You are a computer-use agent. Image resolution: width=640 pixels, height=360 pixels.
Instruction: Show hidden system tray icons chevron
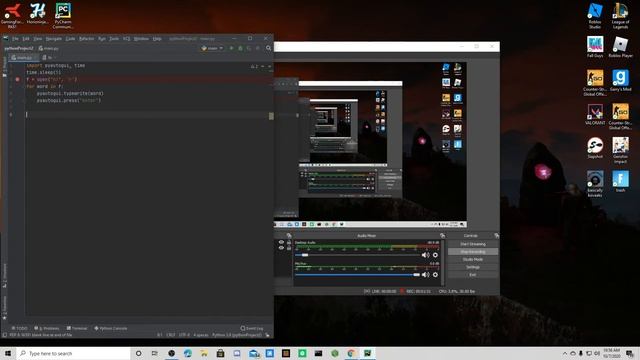pyautogui.click(x=565, y=353)
